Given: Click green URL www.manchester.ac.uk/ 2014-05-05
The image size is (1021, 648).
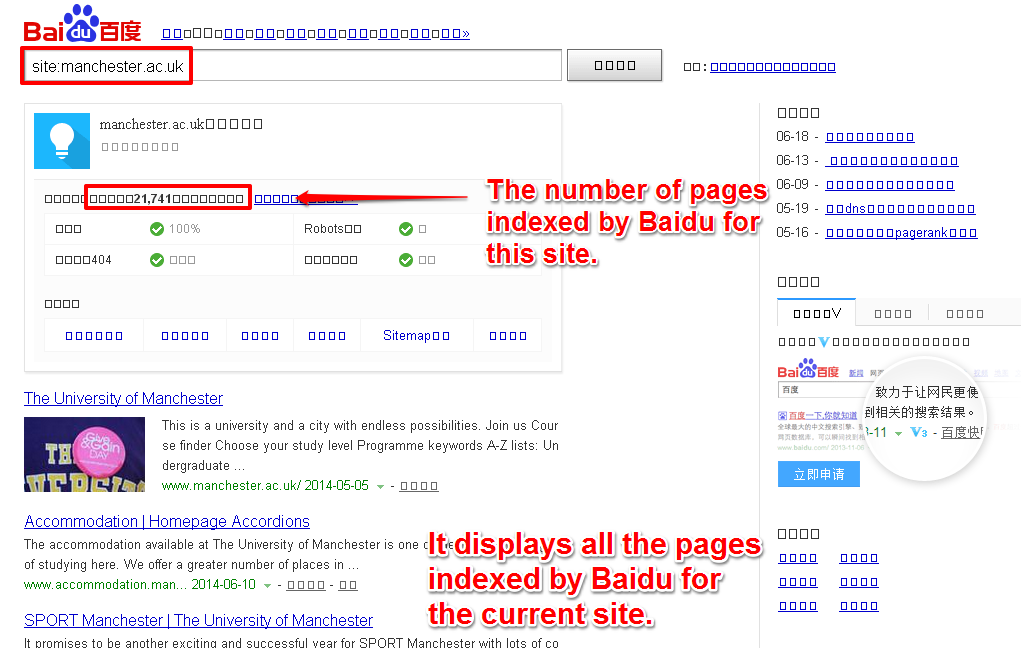Looking at the screenshot, I should pos(265,486).
